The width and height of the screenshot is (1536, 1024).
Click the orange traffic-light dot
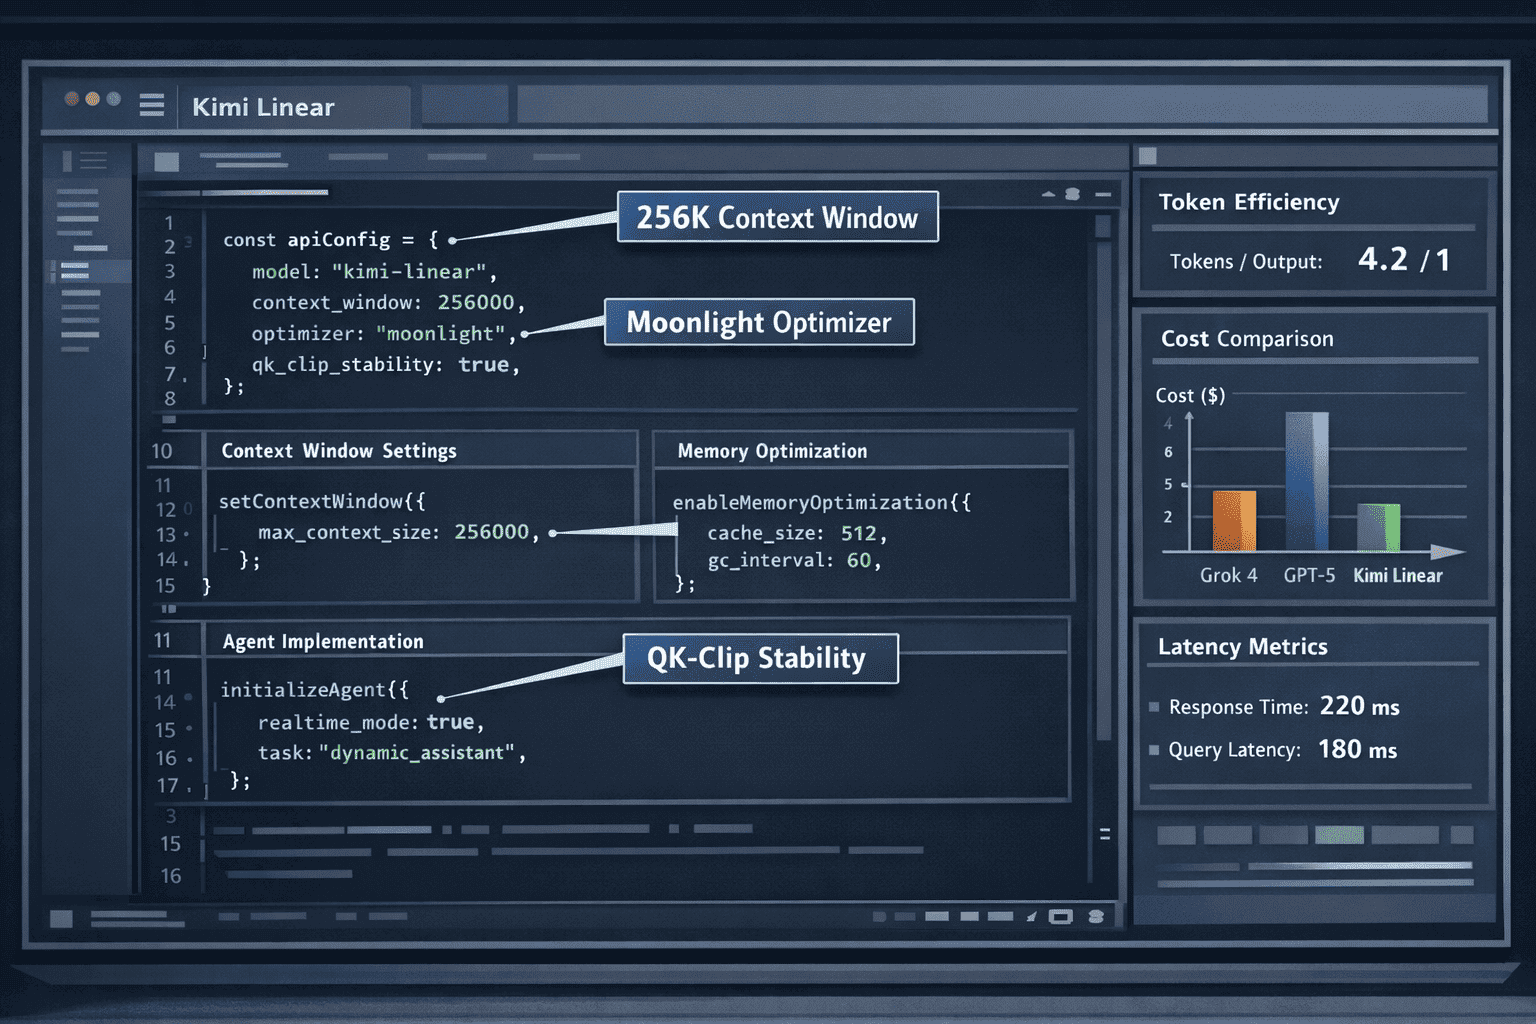tap(93, 97)
